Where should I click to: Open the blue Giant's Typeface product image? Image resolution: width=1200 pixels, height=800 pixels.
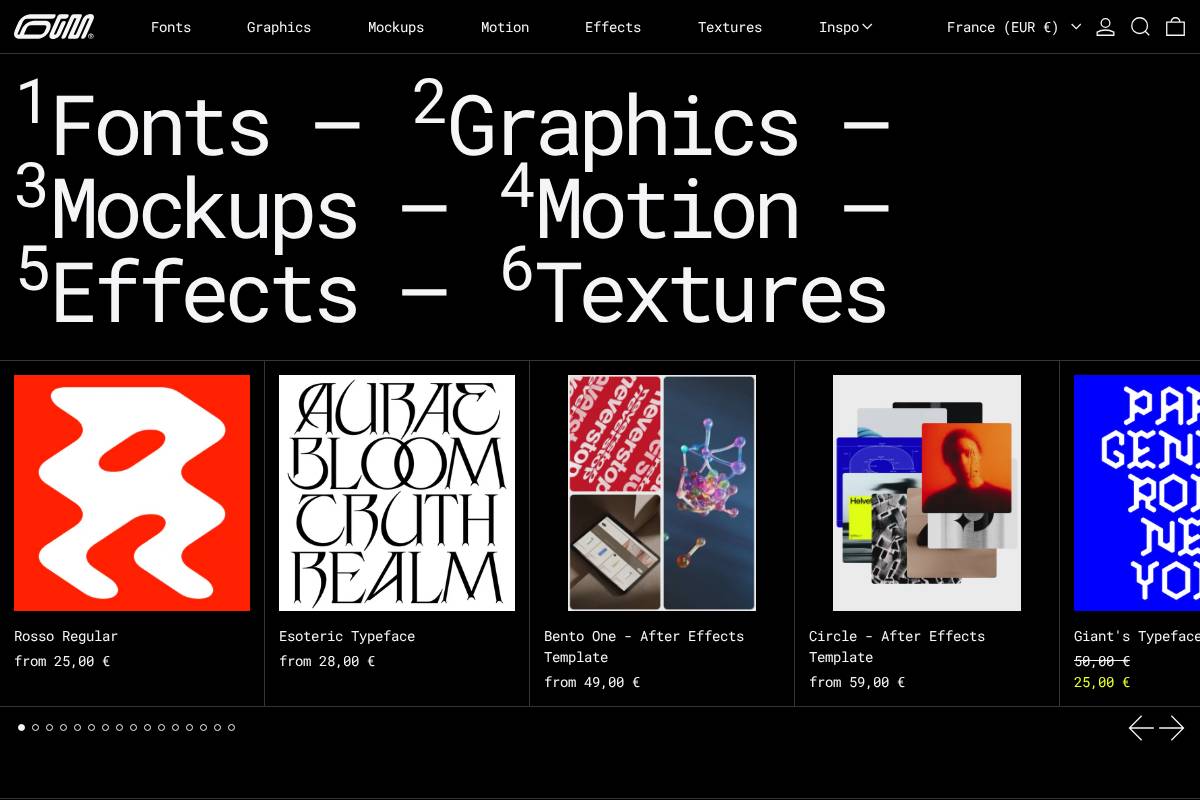(1137, 493)
